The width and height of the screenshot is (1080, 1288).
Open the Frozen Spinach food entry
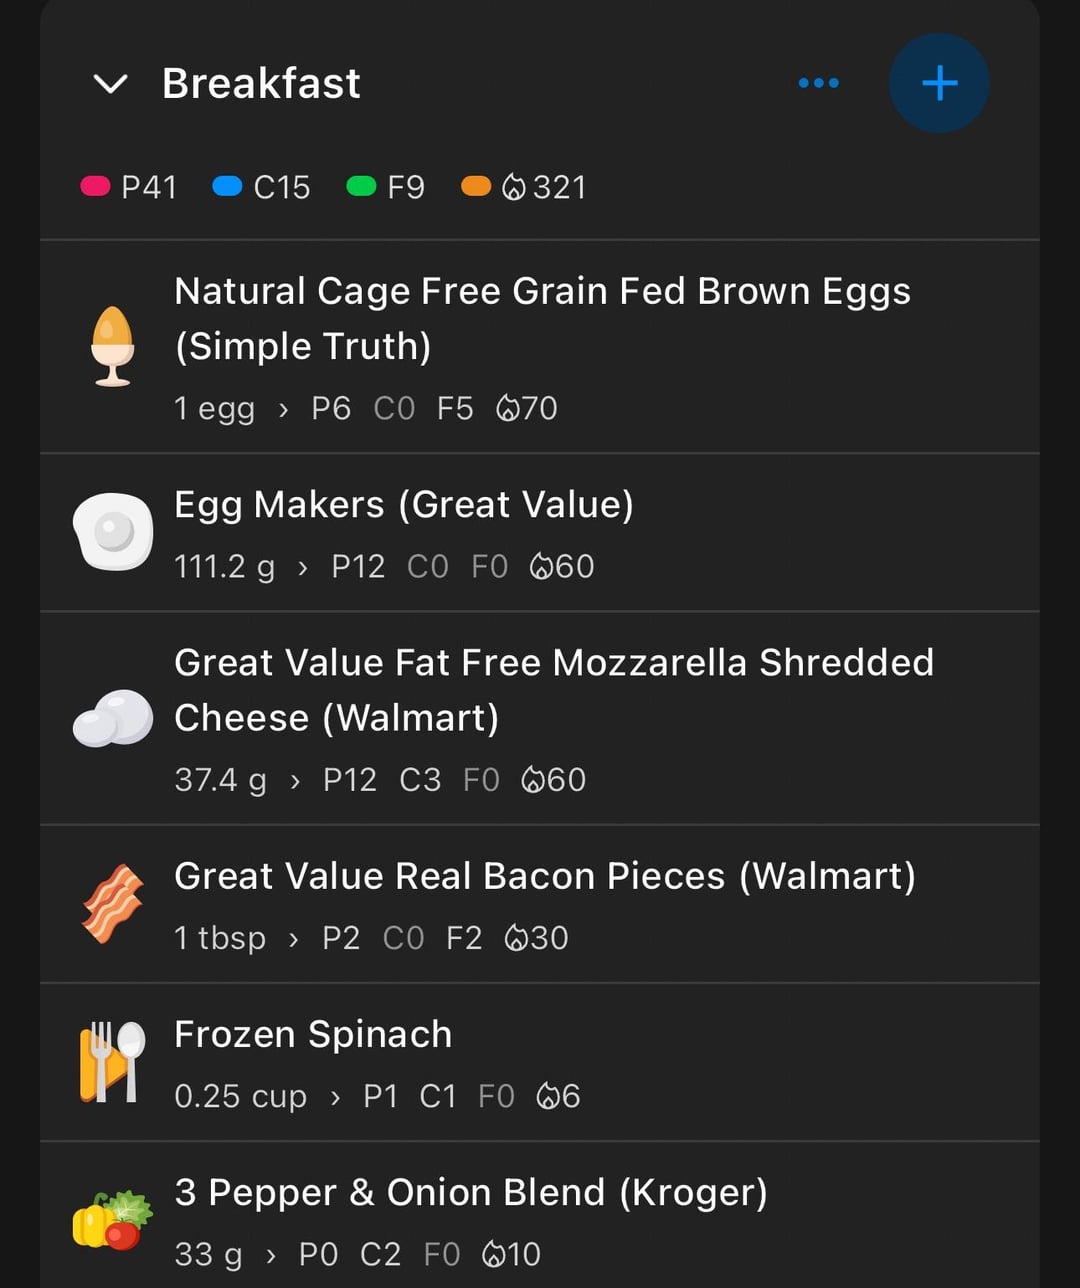click(x=313, y=1035)
